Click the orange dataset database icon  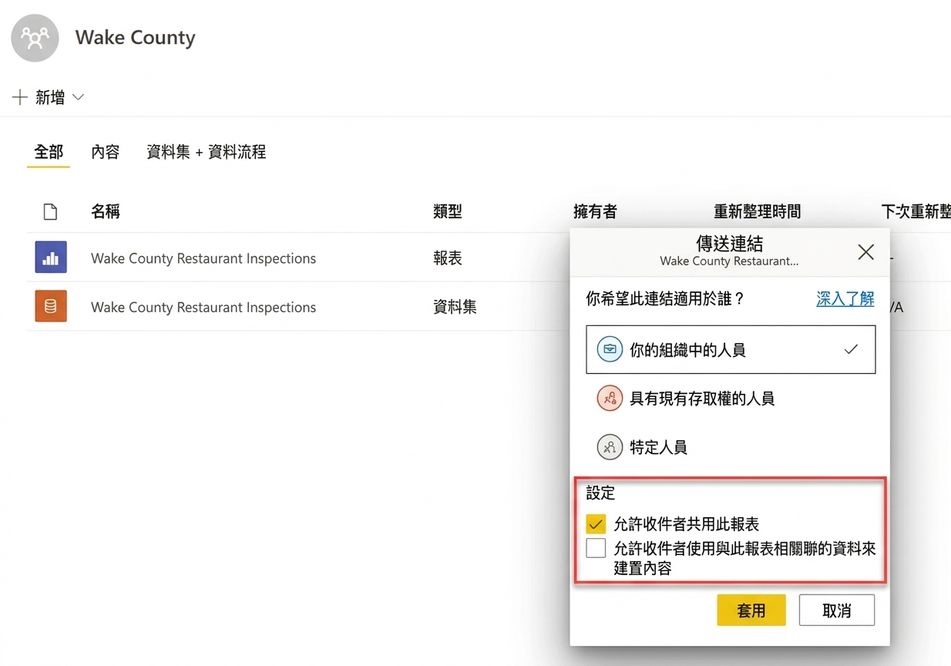51,306
